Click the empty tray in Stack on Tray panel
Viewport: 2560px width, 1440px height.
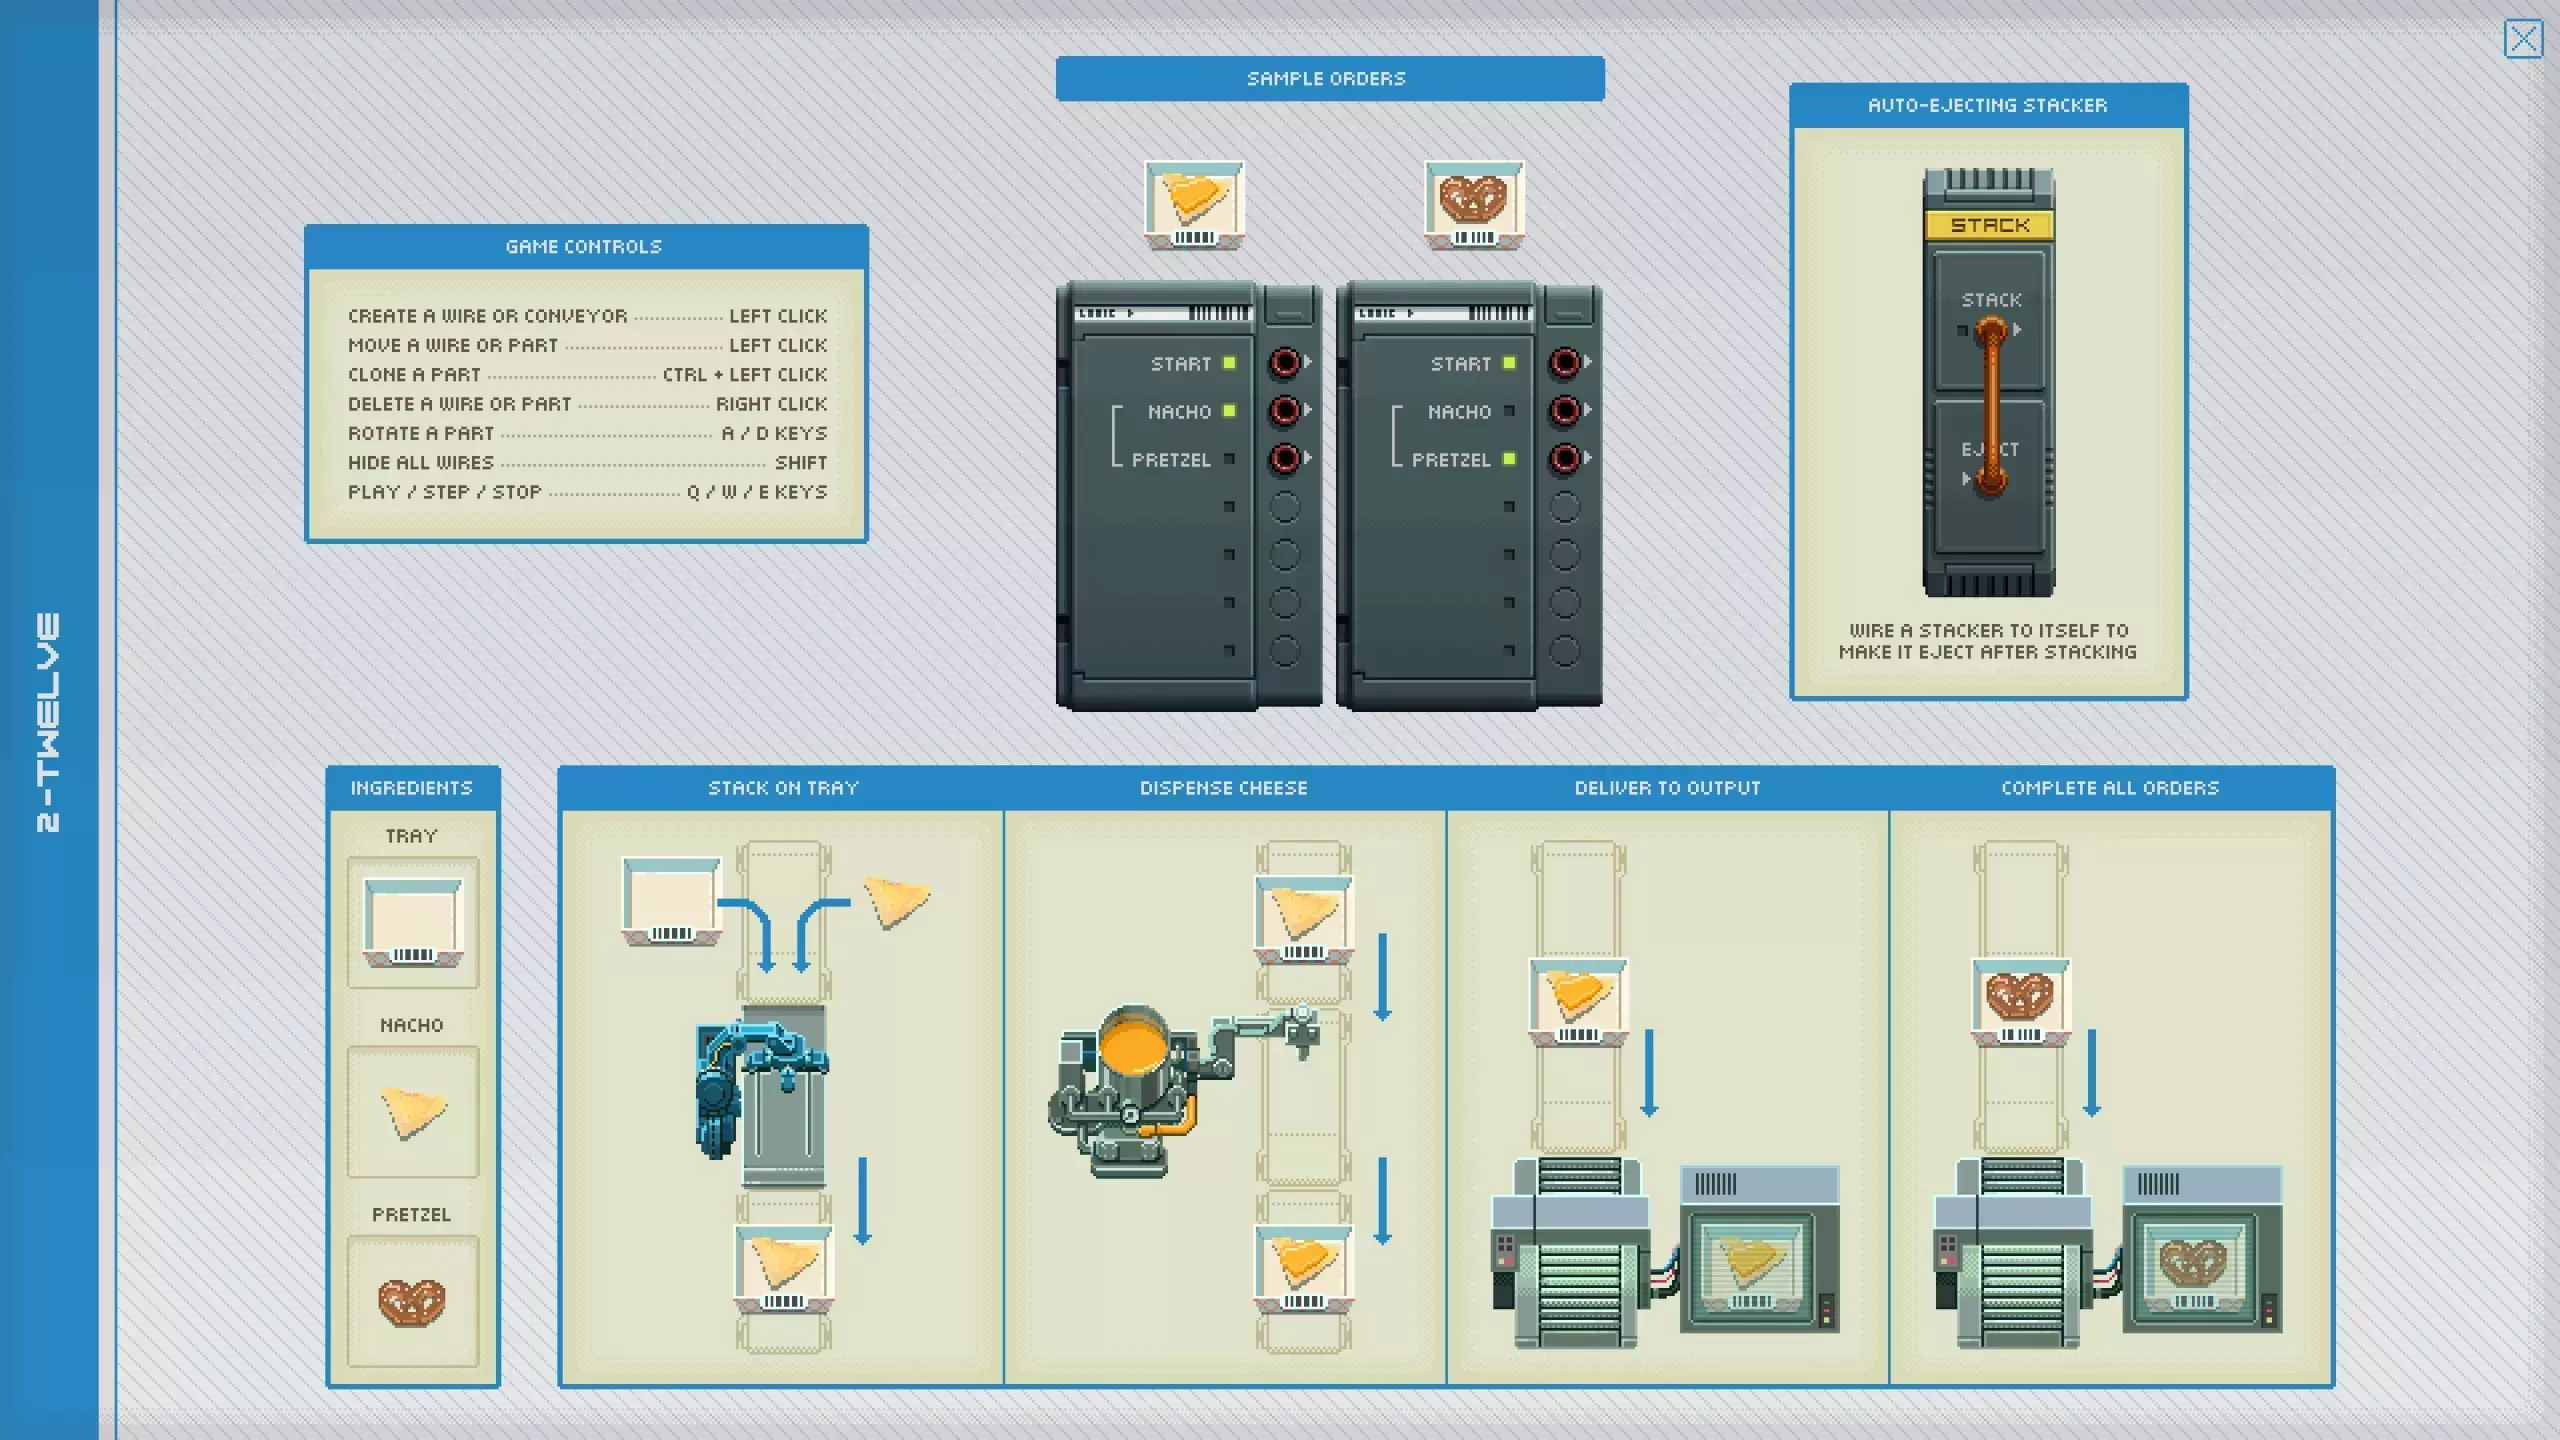pos(671,902)
